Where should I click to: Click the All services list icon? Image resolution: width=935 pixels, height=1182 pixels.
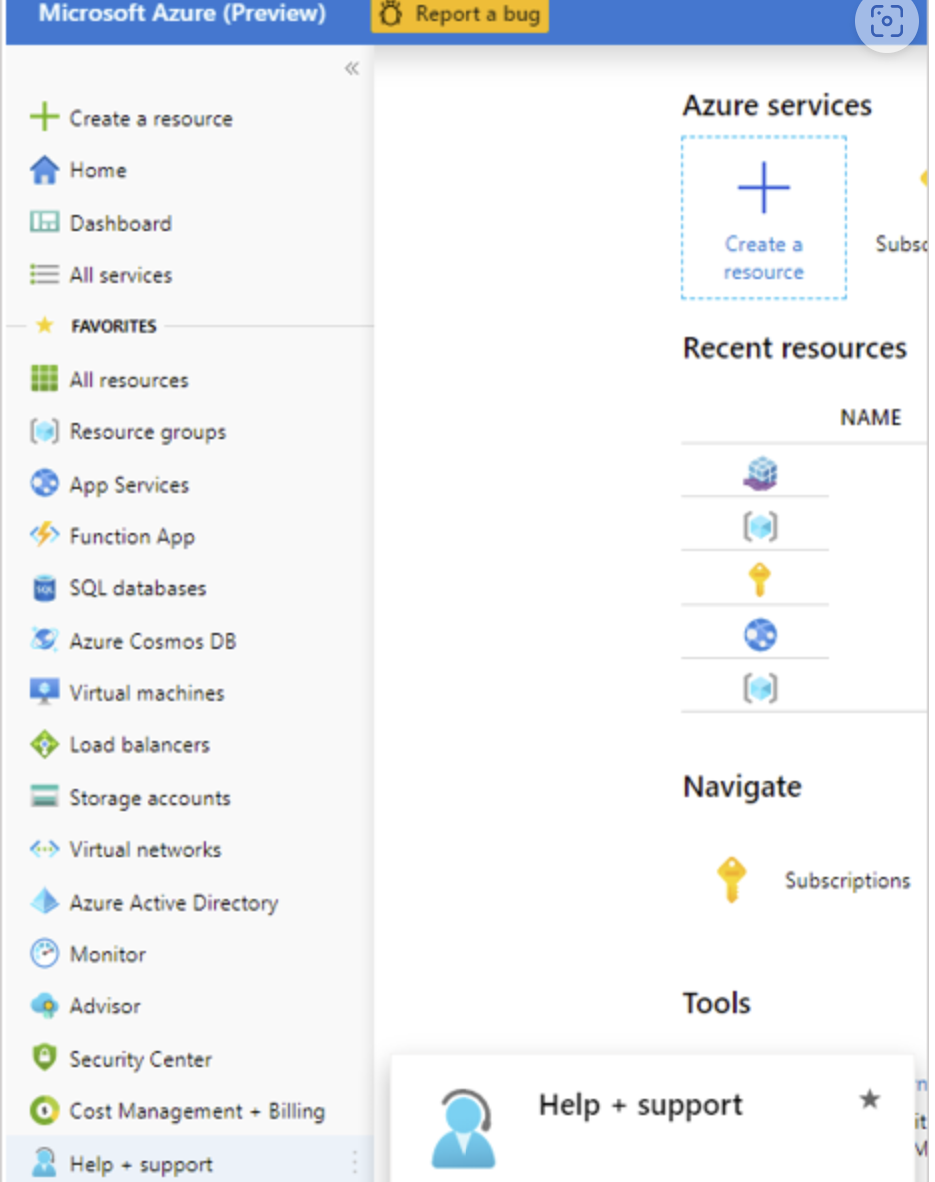pos(44,274)
